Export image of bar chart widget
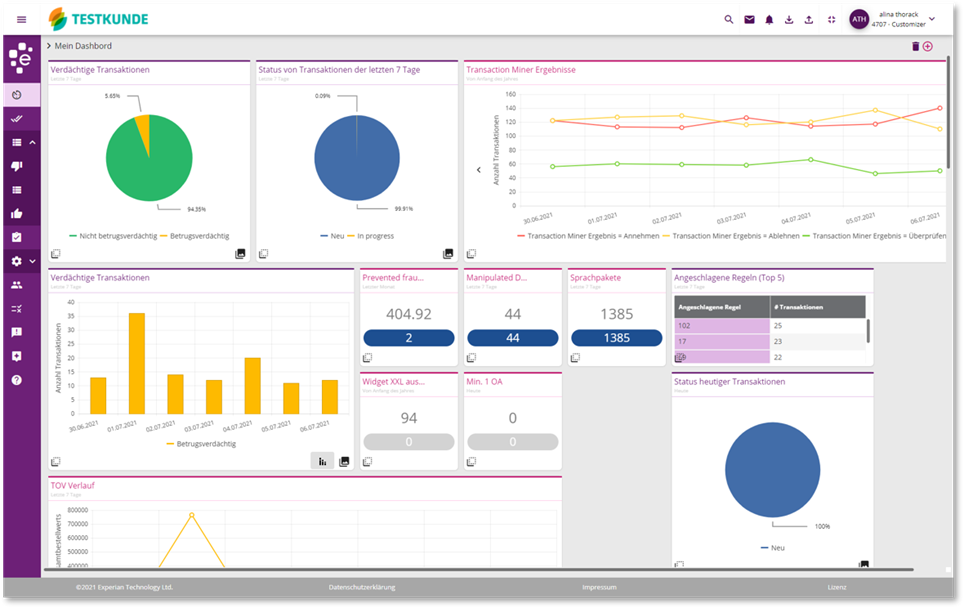The width and height of the screenshot is (964, 608). [344, 461]
